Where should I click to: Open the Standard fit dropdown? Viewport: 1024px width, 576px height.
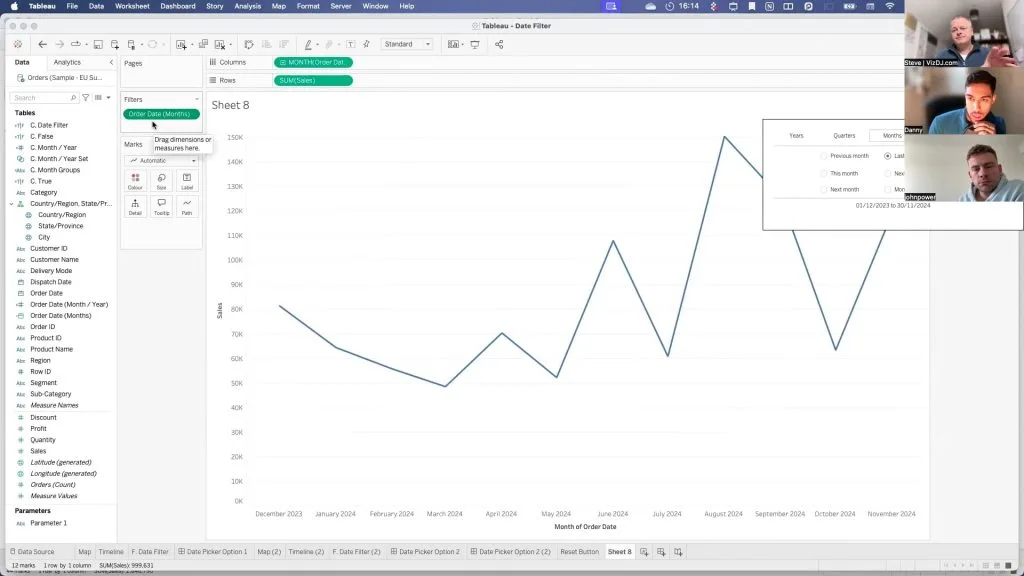pos(407,44)
